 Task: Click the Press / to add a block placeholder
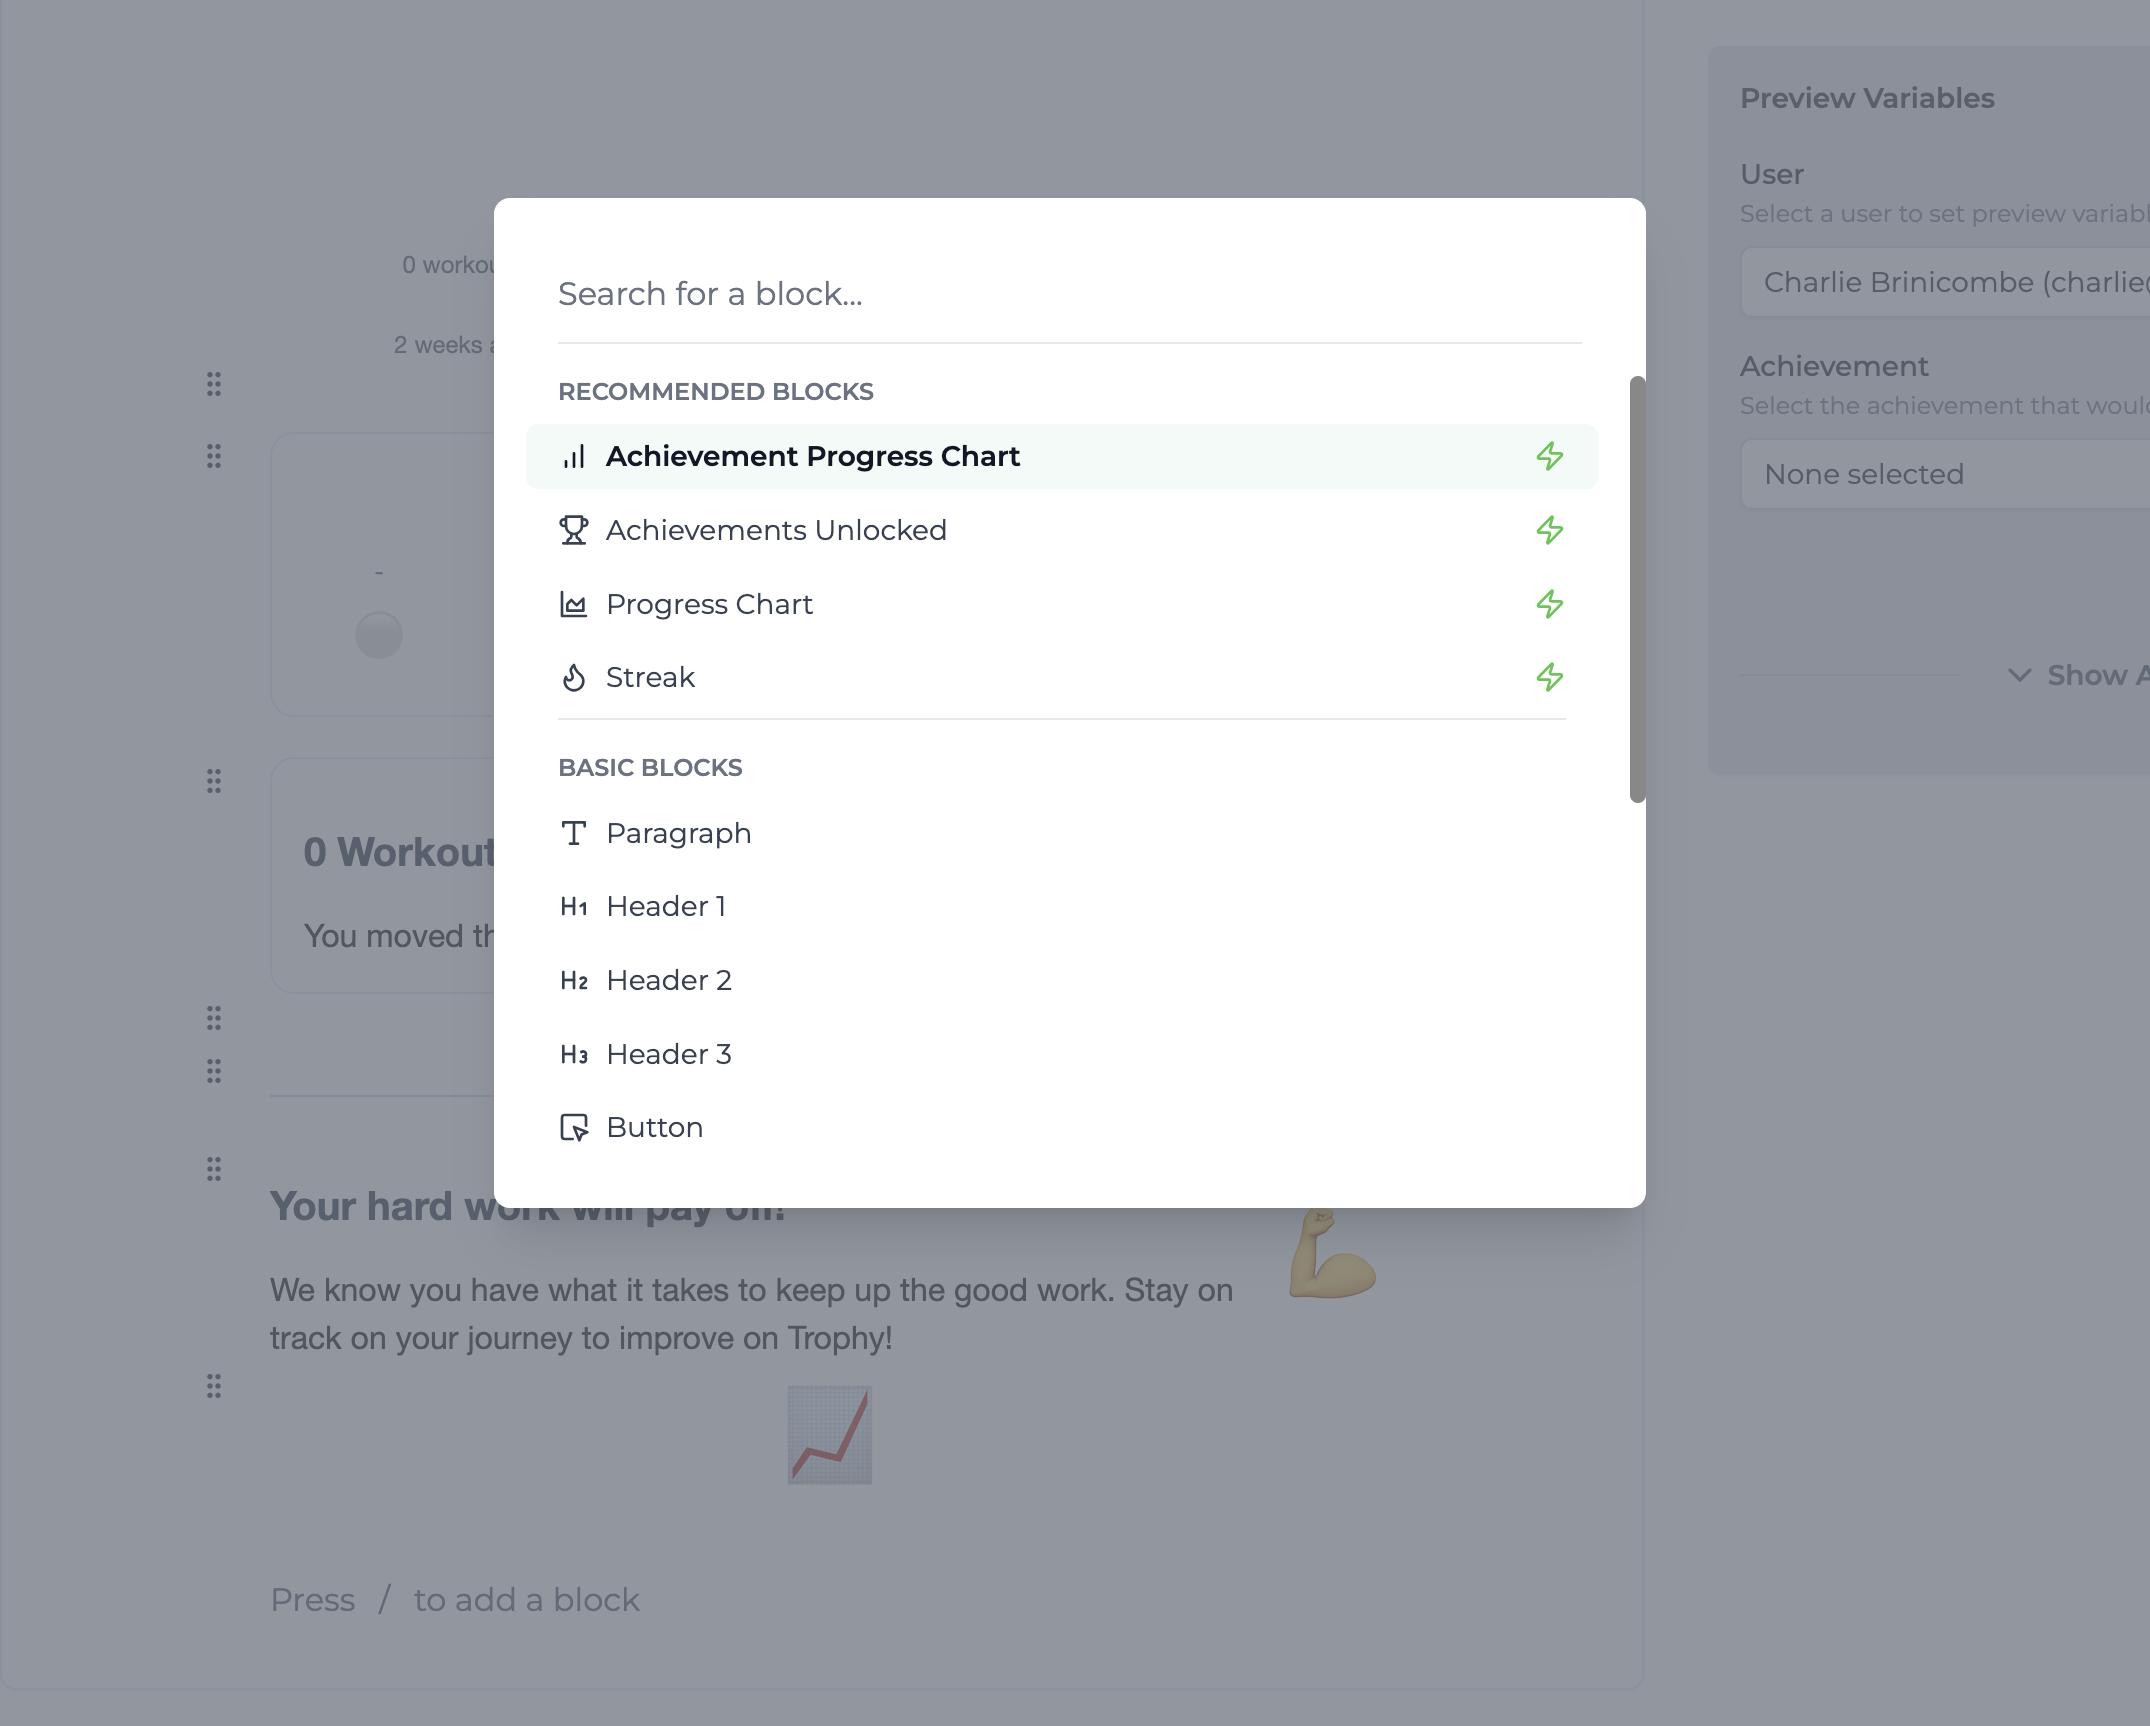click(455, 1600)
